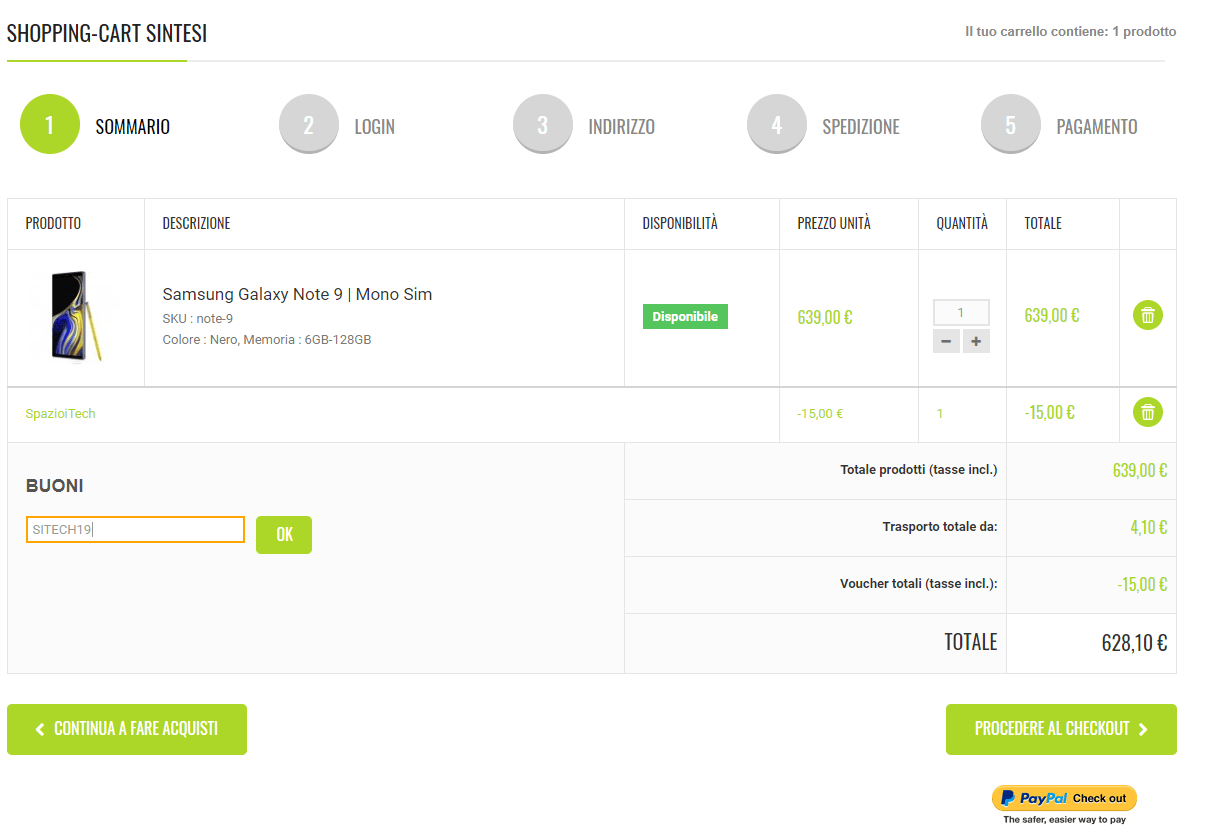Click the quantity input field
The image size is (1215, 832).
pos(961,312)
